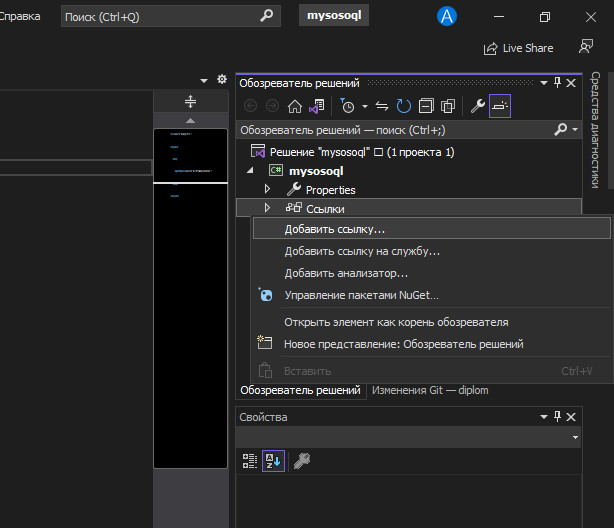Image resolution: width=614 pixels, height=528 pixels.
Task: Click the Back navigation arrow in Solution Explorer
Action: tap(251, 106)
